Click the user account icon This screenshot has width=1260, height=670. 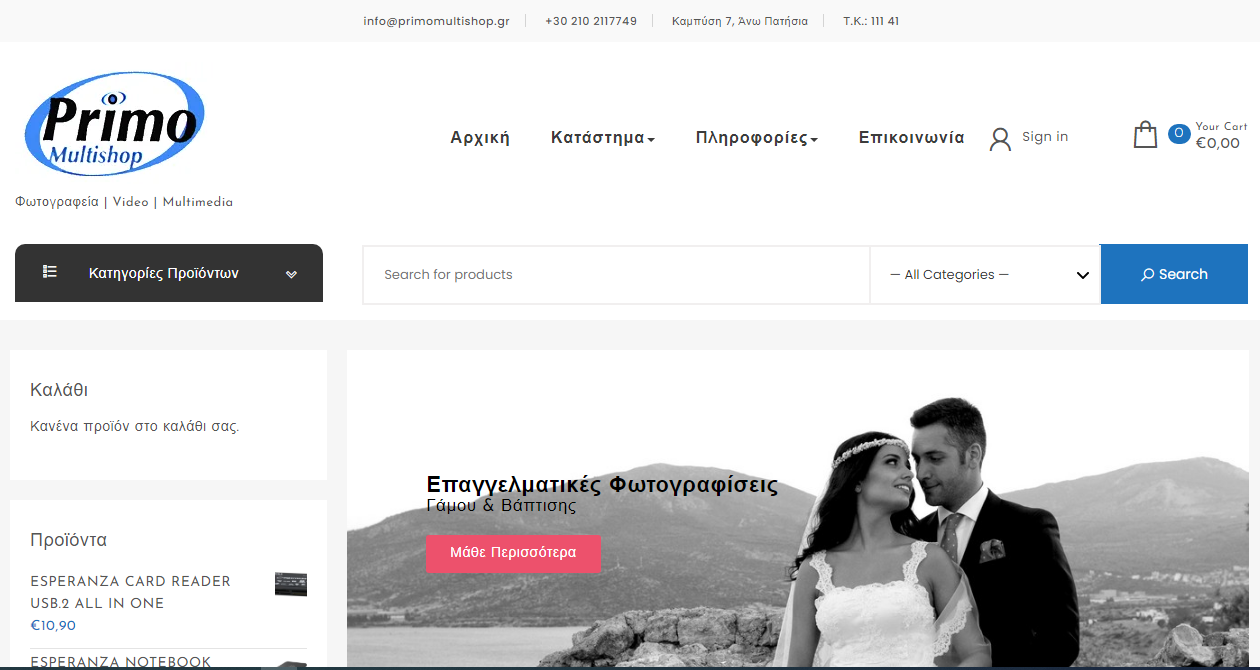point(1000,139)
